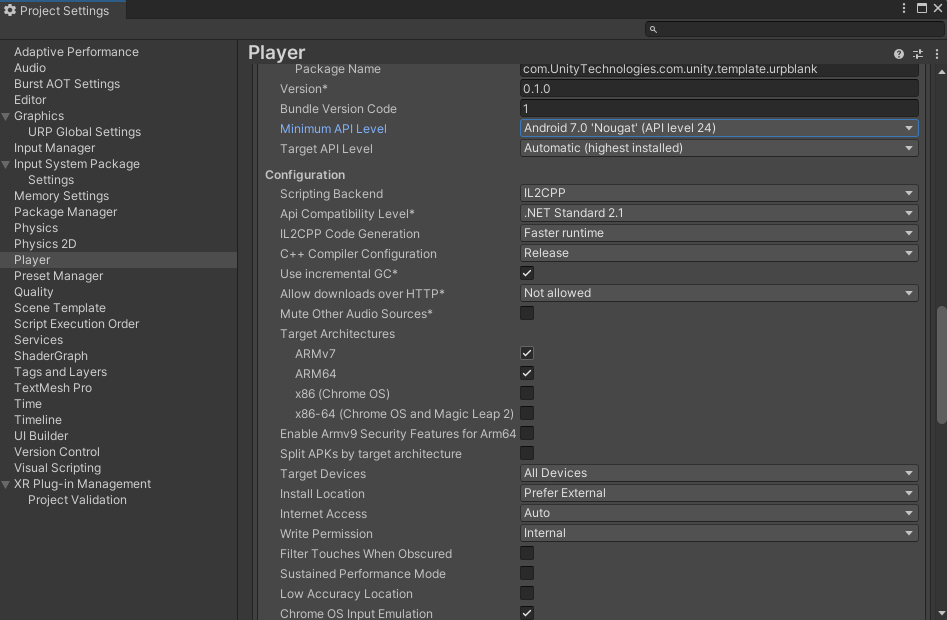The height and width of the screenshot is (620, 947).
Task: Enable Armv9 Security Features for Arm64
Action: (x=527, y=433)
